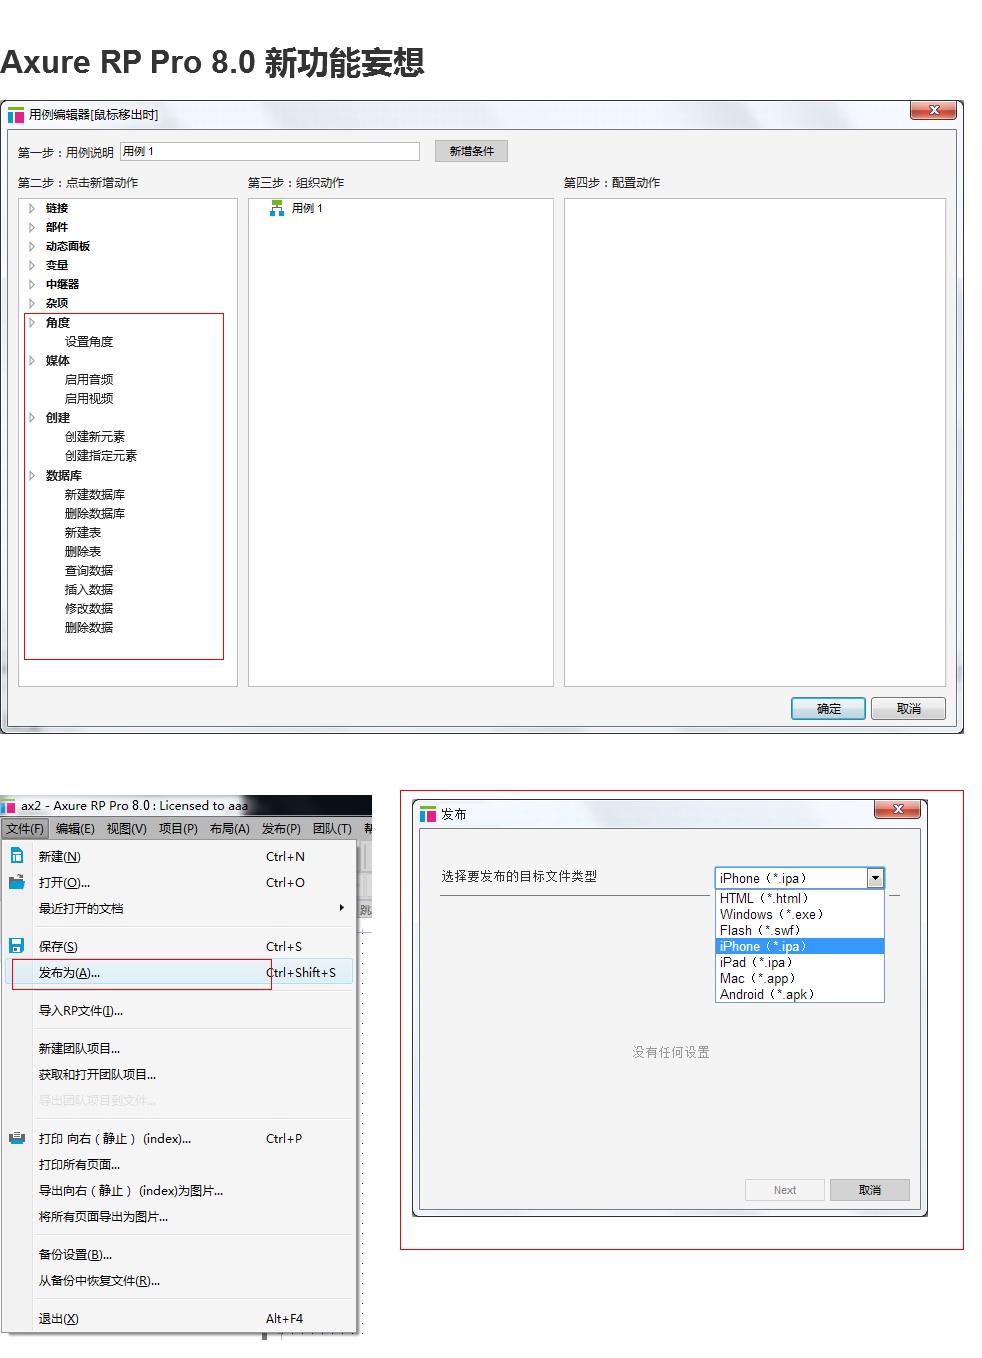982x1358 pixels.
Task: Choose 发布为(A)... from the file menu
Action: [180, 972]
